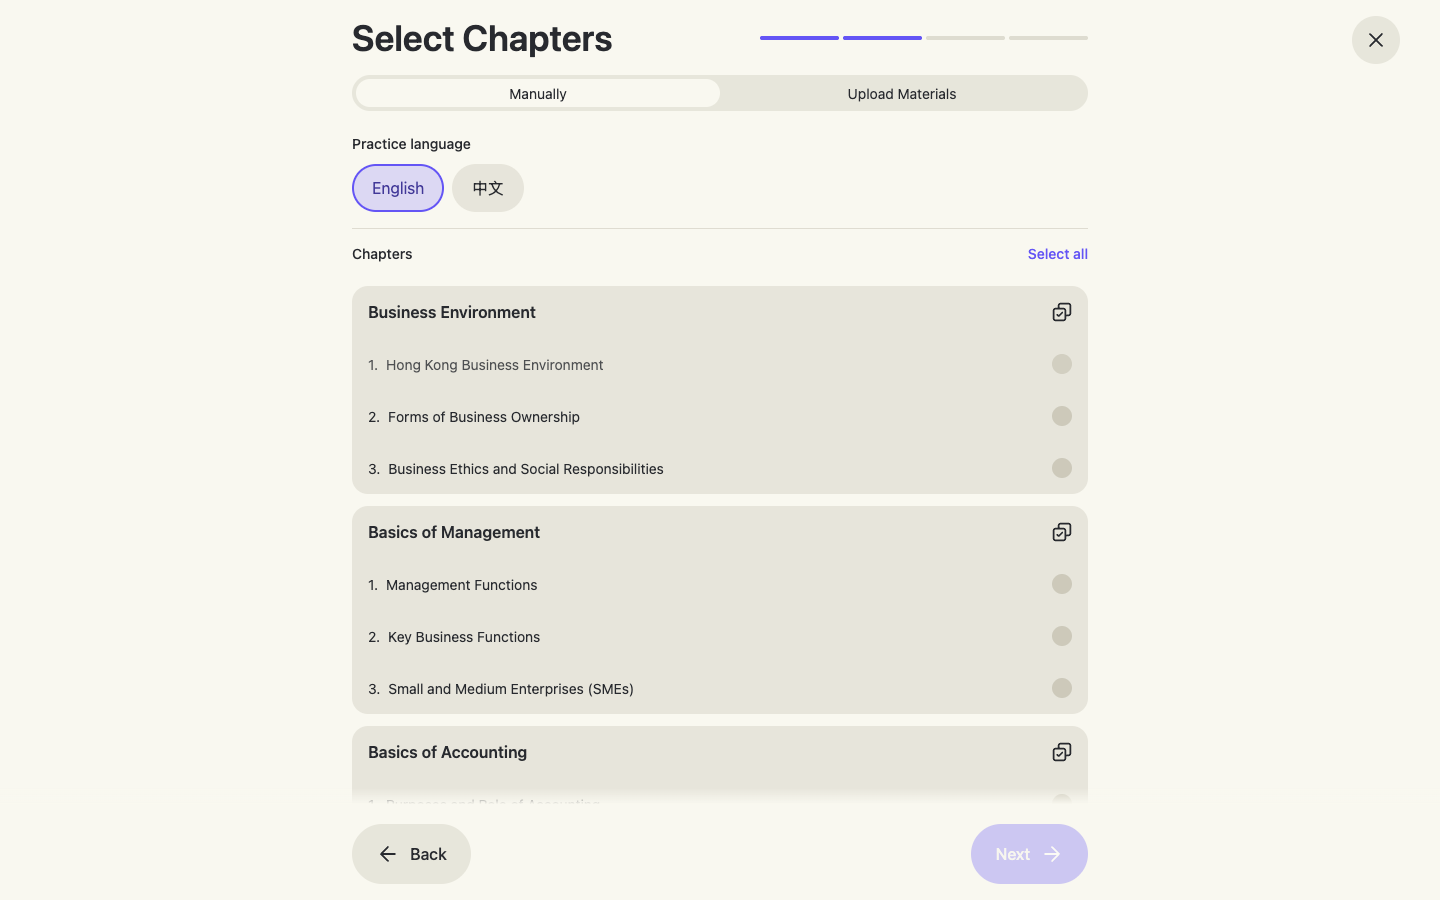Toggle Key Business Functions chapter circle
Screen dimensions: 1440x900
(x=1062, y=636)
